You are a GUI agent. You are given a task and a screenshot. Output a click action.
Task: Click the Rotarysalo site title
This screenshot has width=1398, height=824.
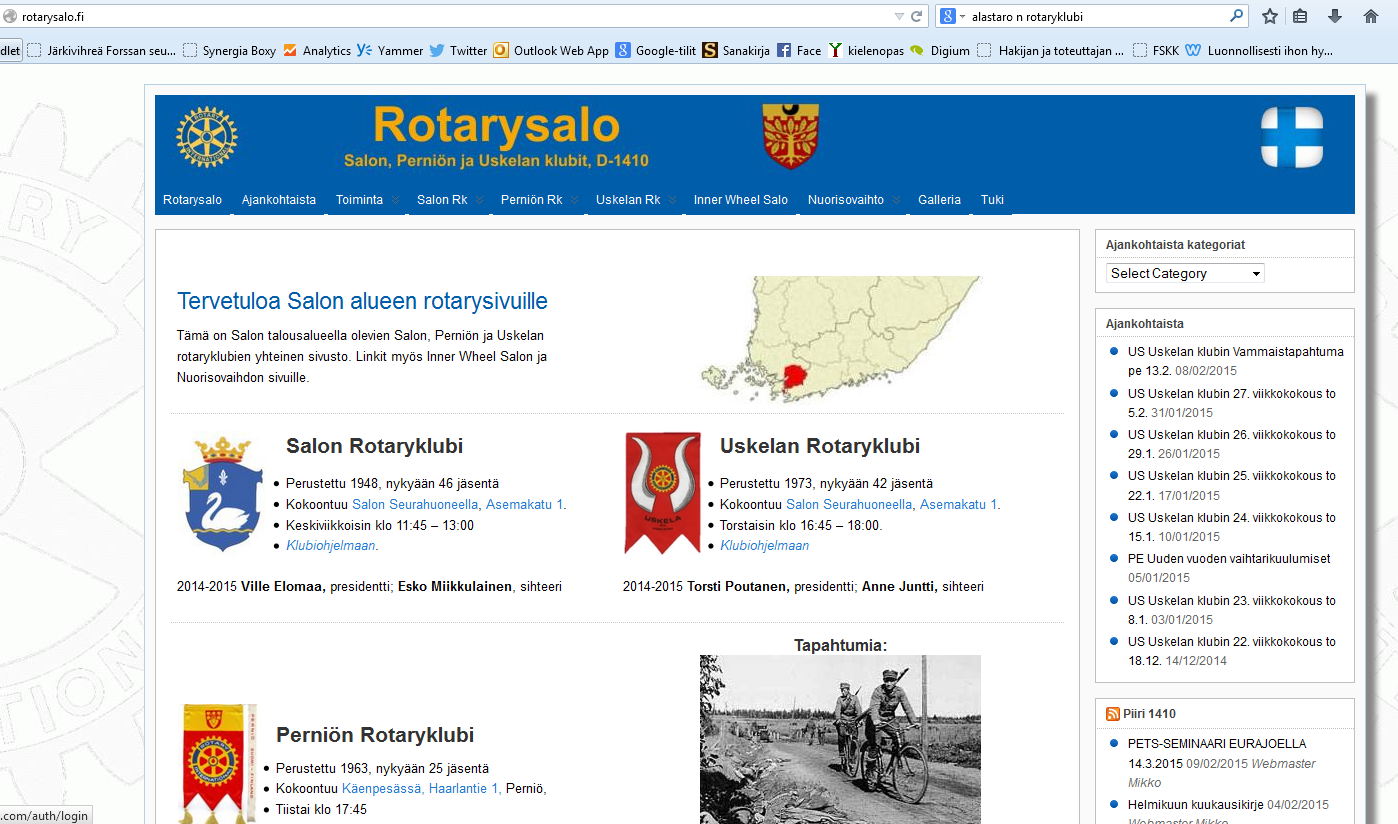point(497,125)
